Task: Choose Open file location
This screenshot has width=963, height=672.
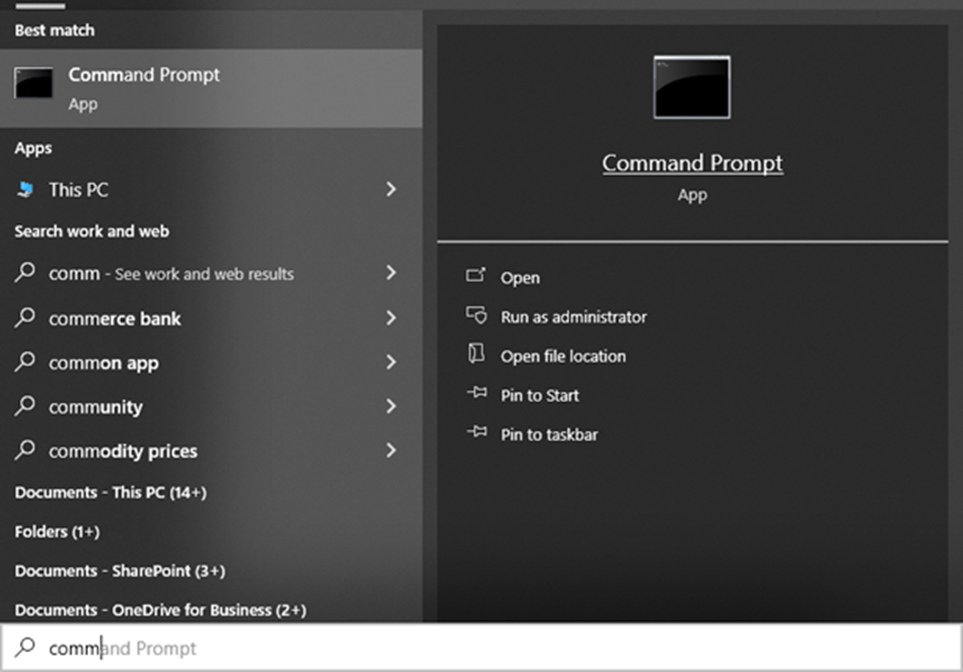Action: click(563, 356)
